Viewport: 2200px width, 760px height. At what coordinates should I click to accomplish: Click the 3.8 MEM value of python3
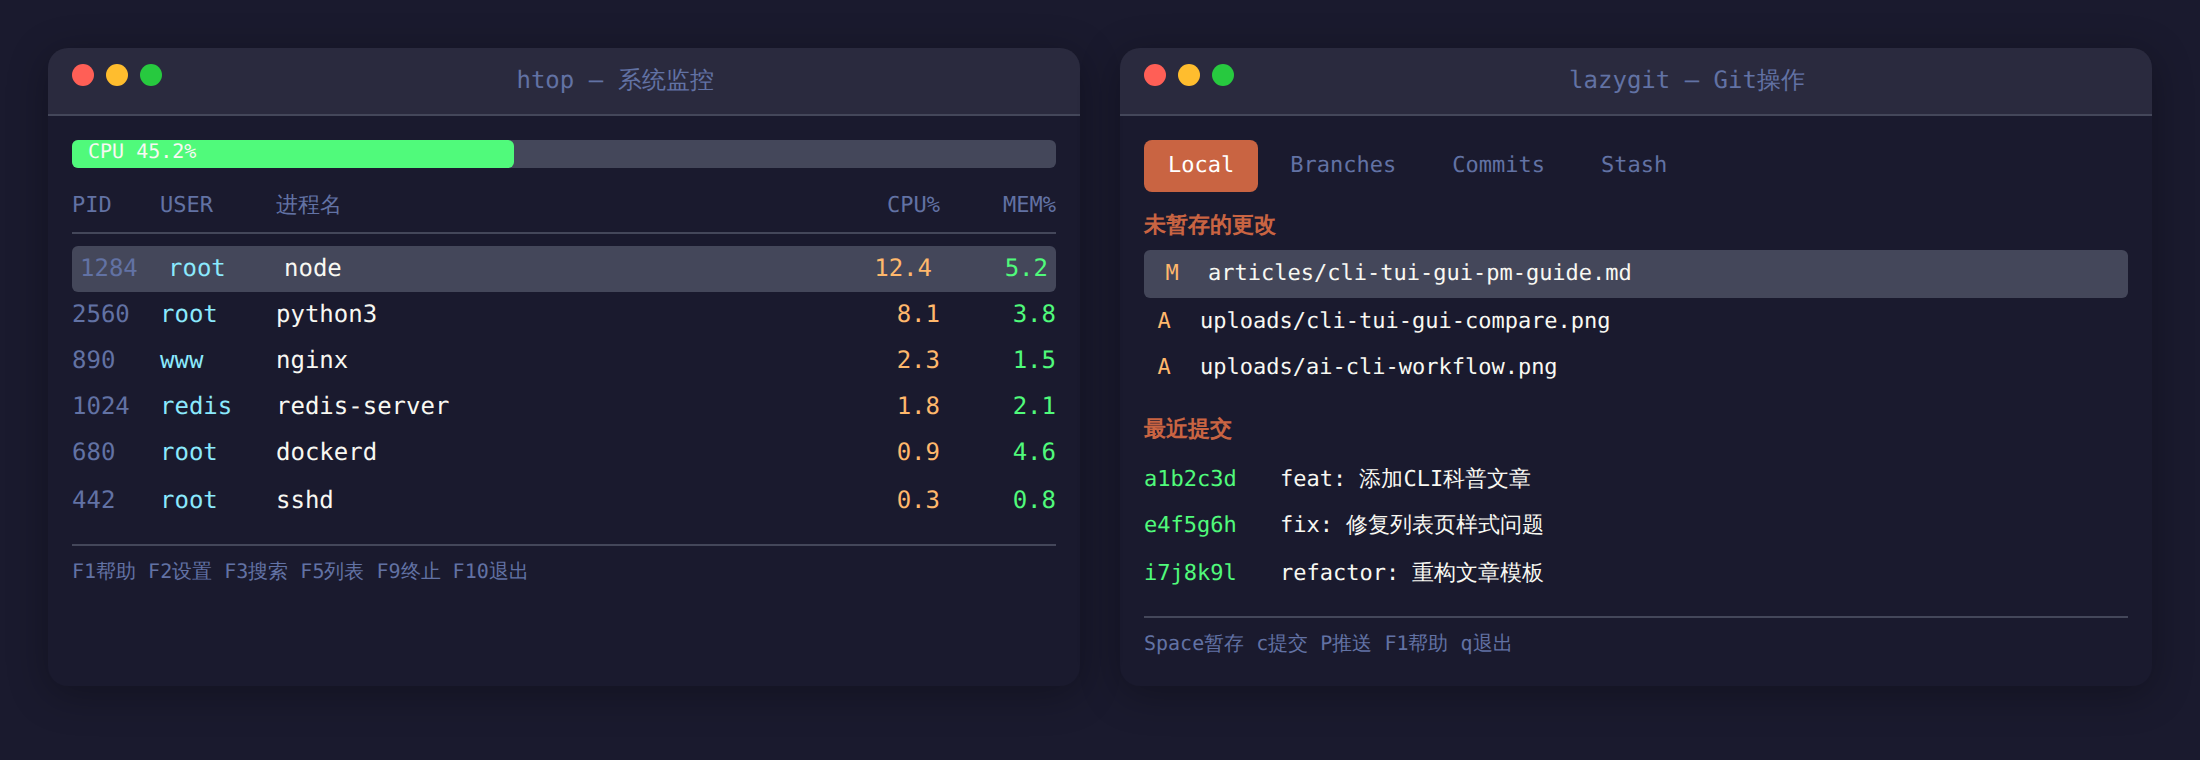pos(1034,314)
